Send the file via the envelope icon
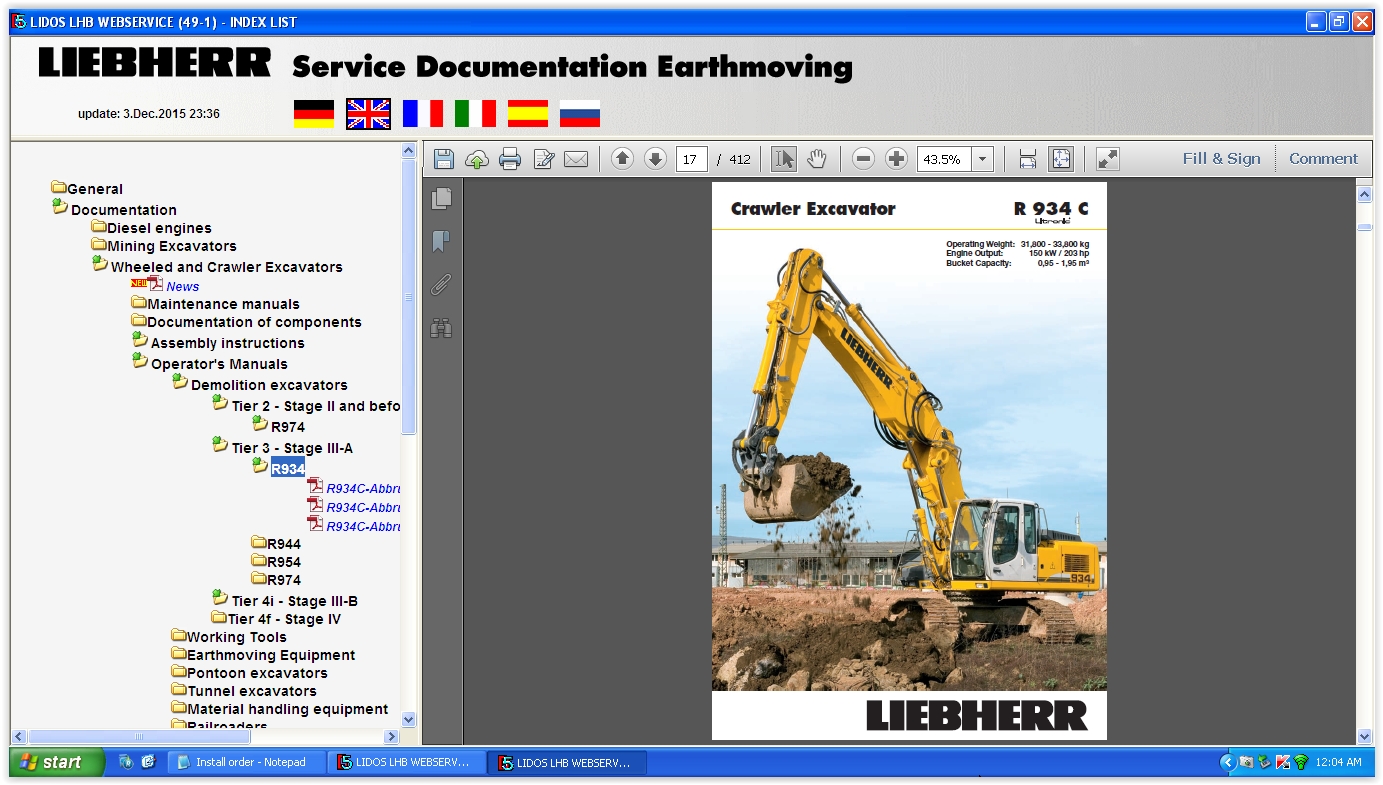1383x785 pixels. tap(576, 159)
